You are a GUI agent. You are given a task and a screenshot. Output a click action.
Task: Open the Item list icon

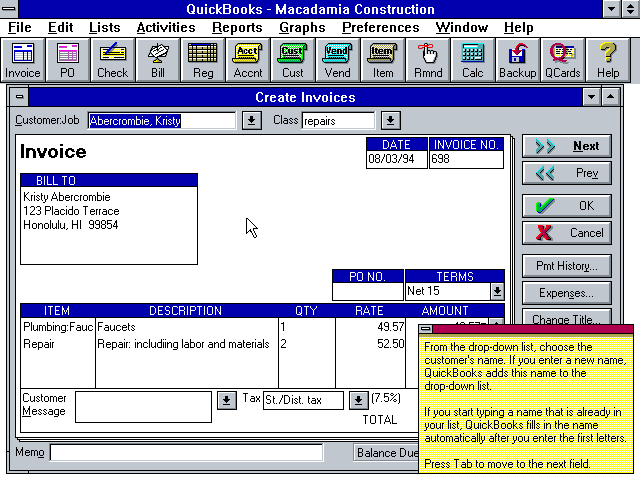(x=383, y=60)
